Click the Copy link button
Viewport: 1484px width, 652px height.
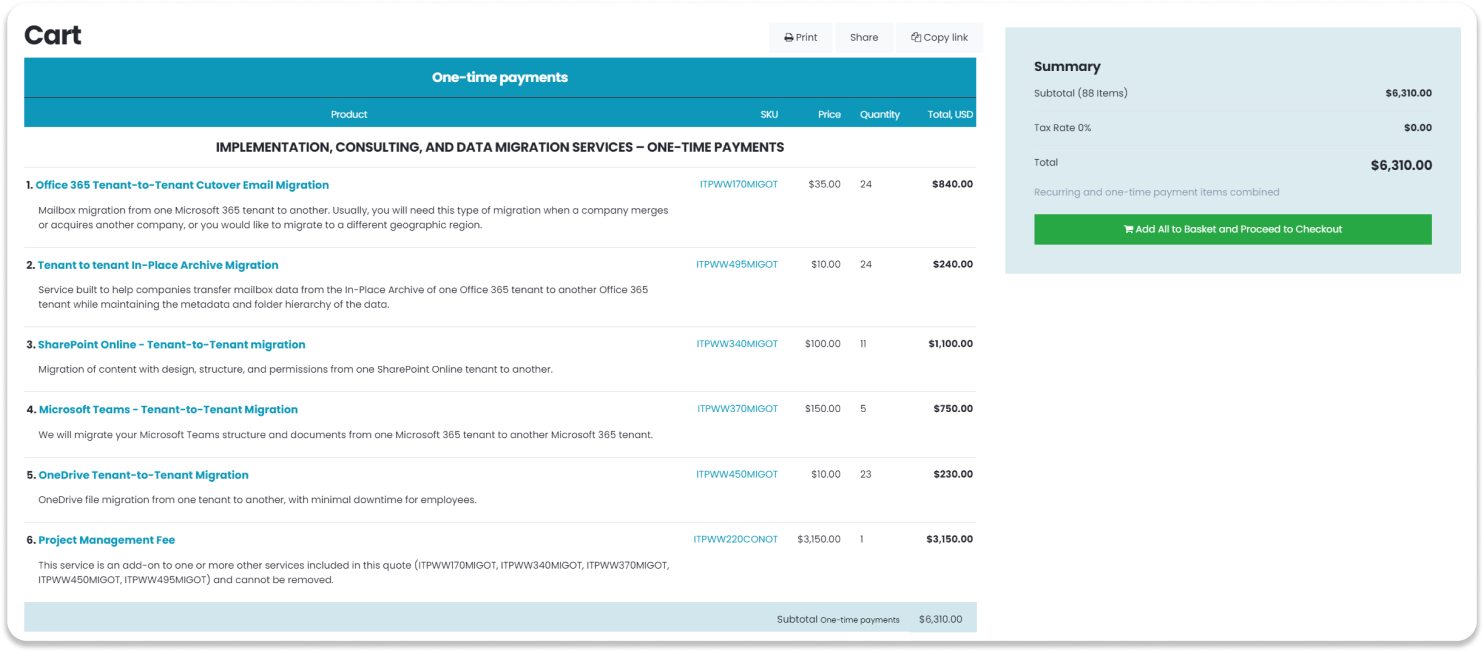pyautogui.click(x=939, y=37)
